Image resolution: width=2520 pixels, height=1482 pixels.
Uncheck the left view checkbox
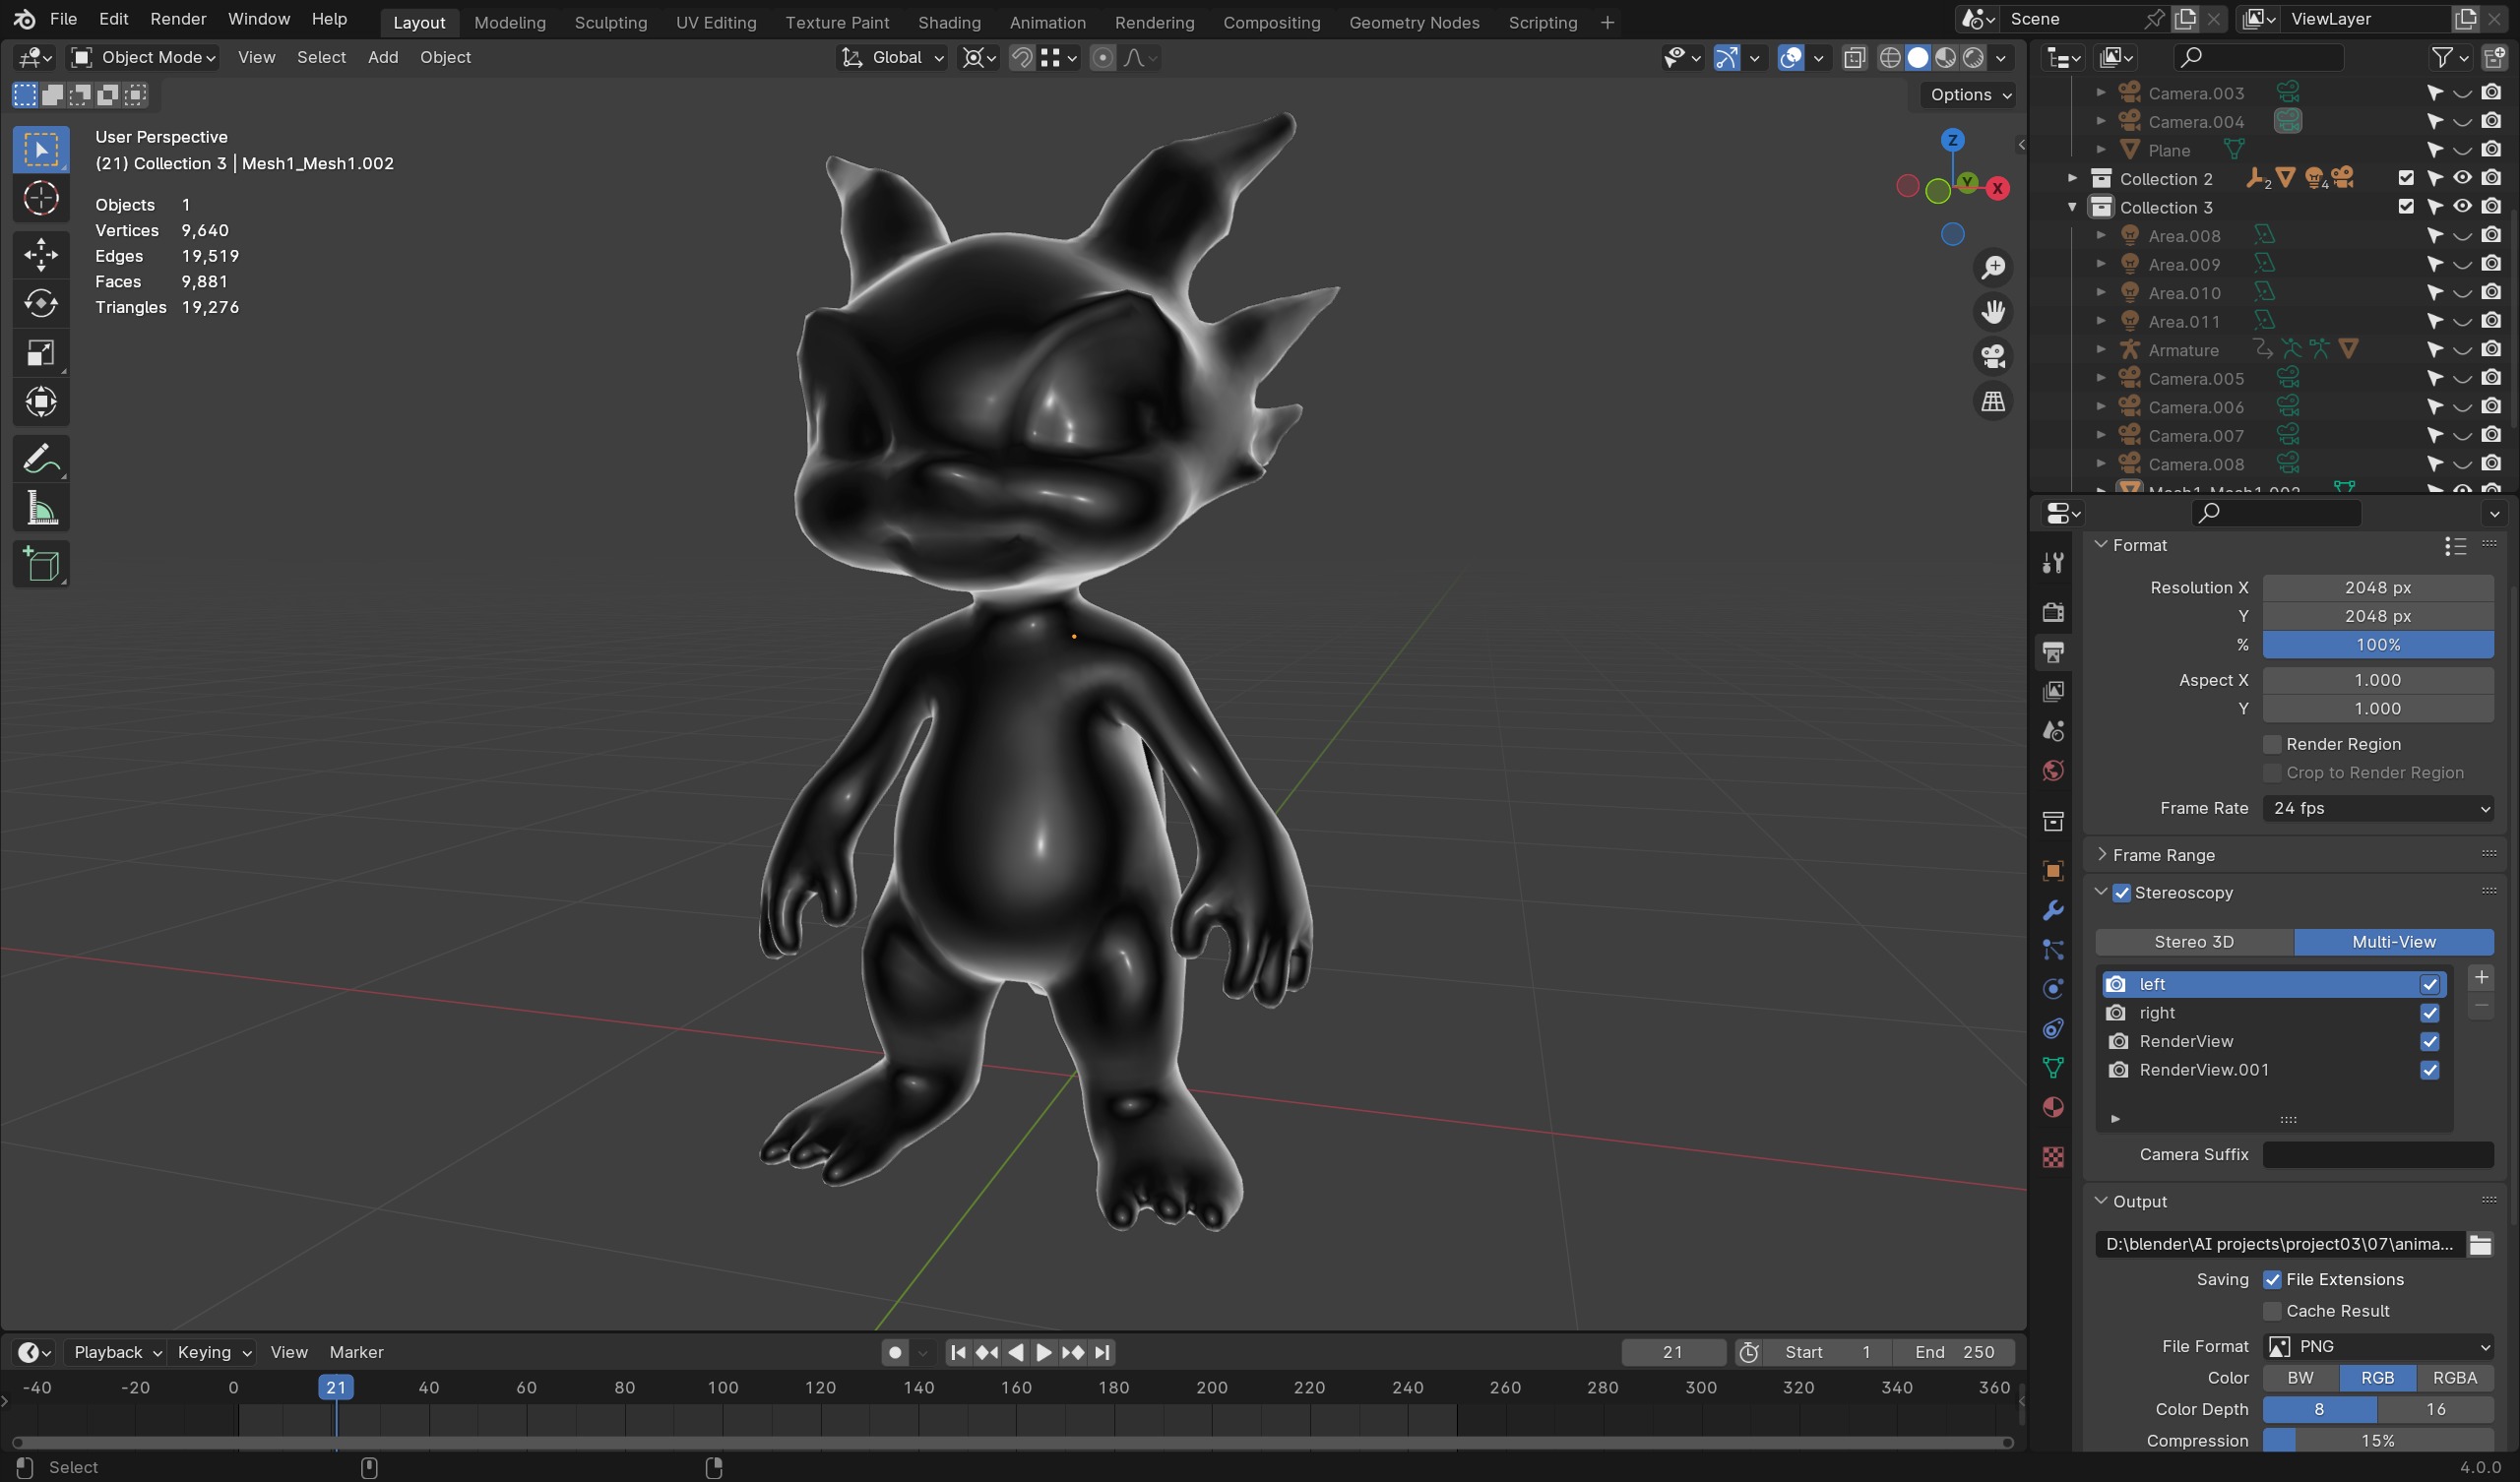pos(2430,984)
